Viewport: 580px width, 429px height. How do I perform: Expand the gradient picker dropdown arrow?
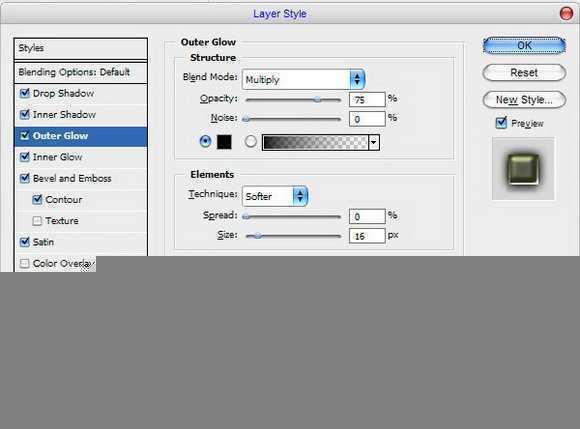click(x=374, y=142)
